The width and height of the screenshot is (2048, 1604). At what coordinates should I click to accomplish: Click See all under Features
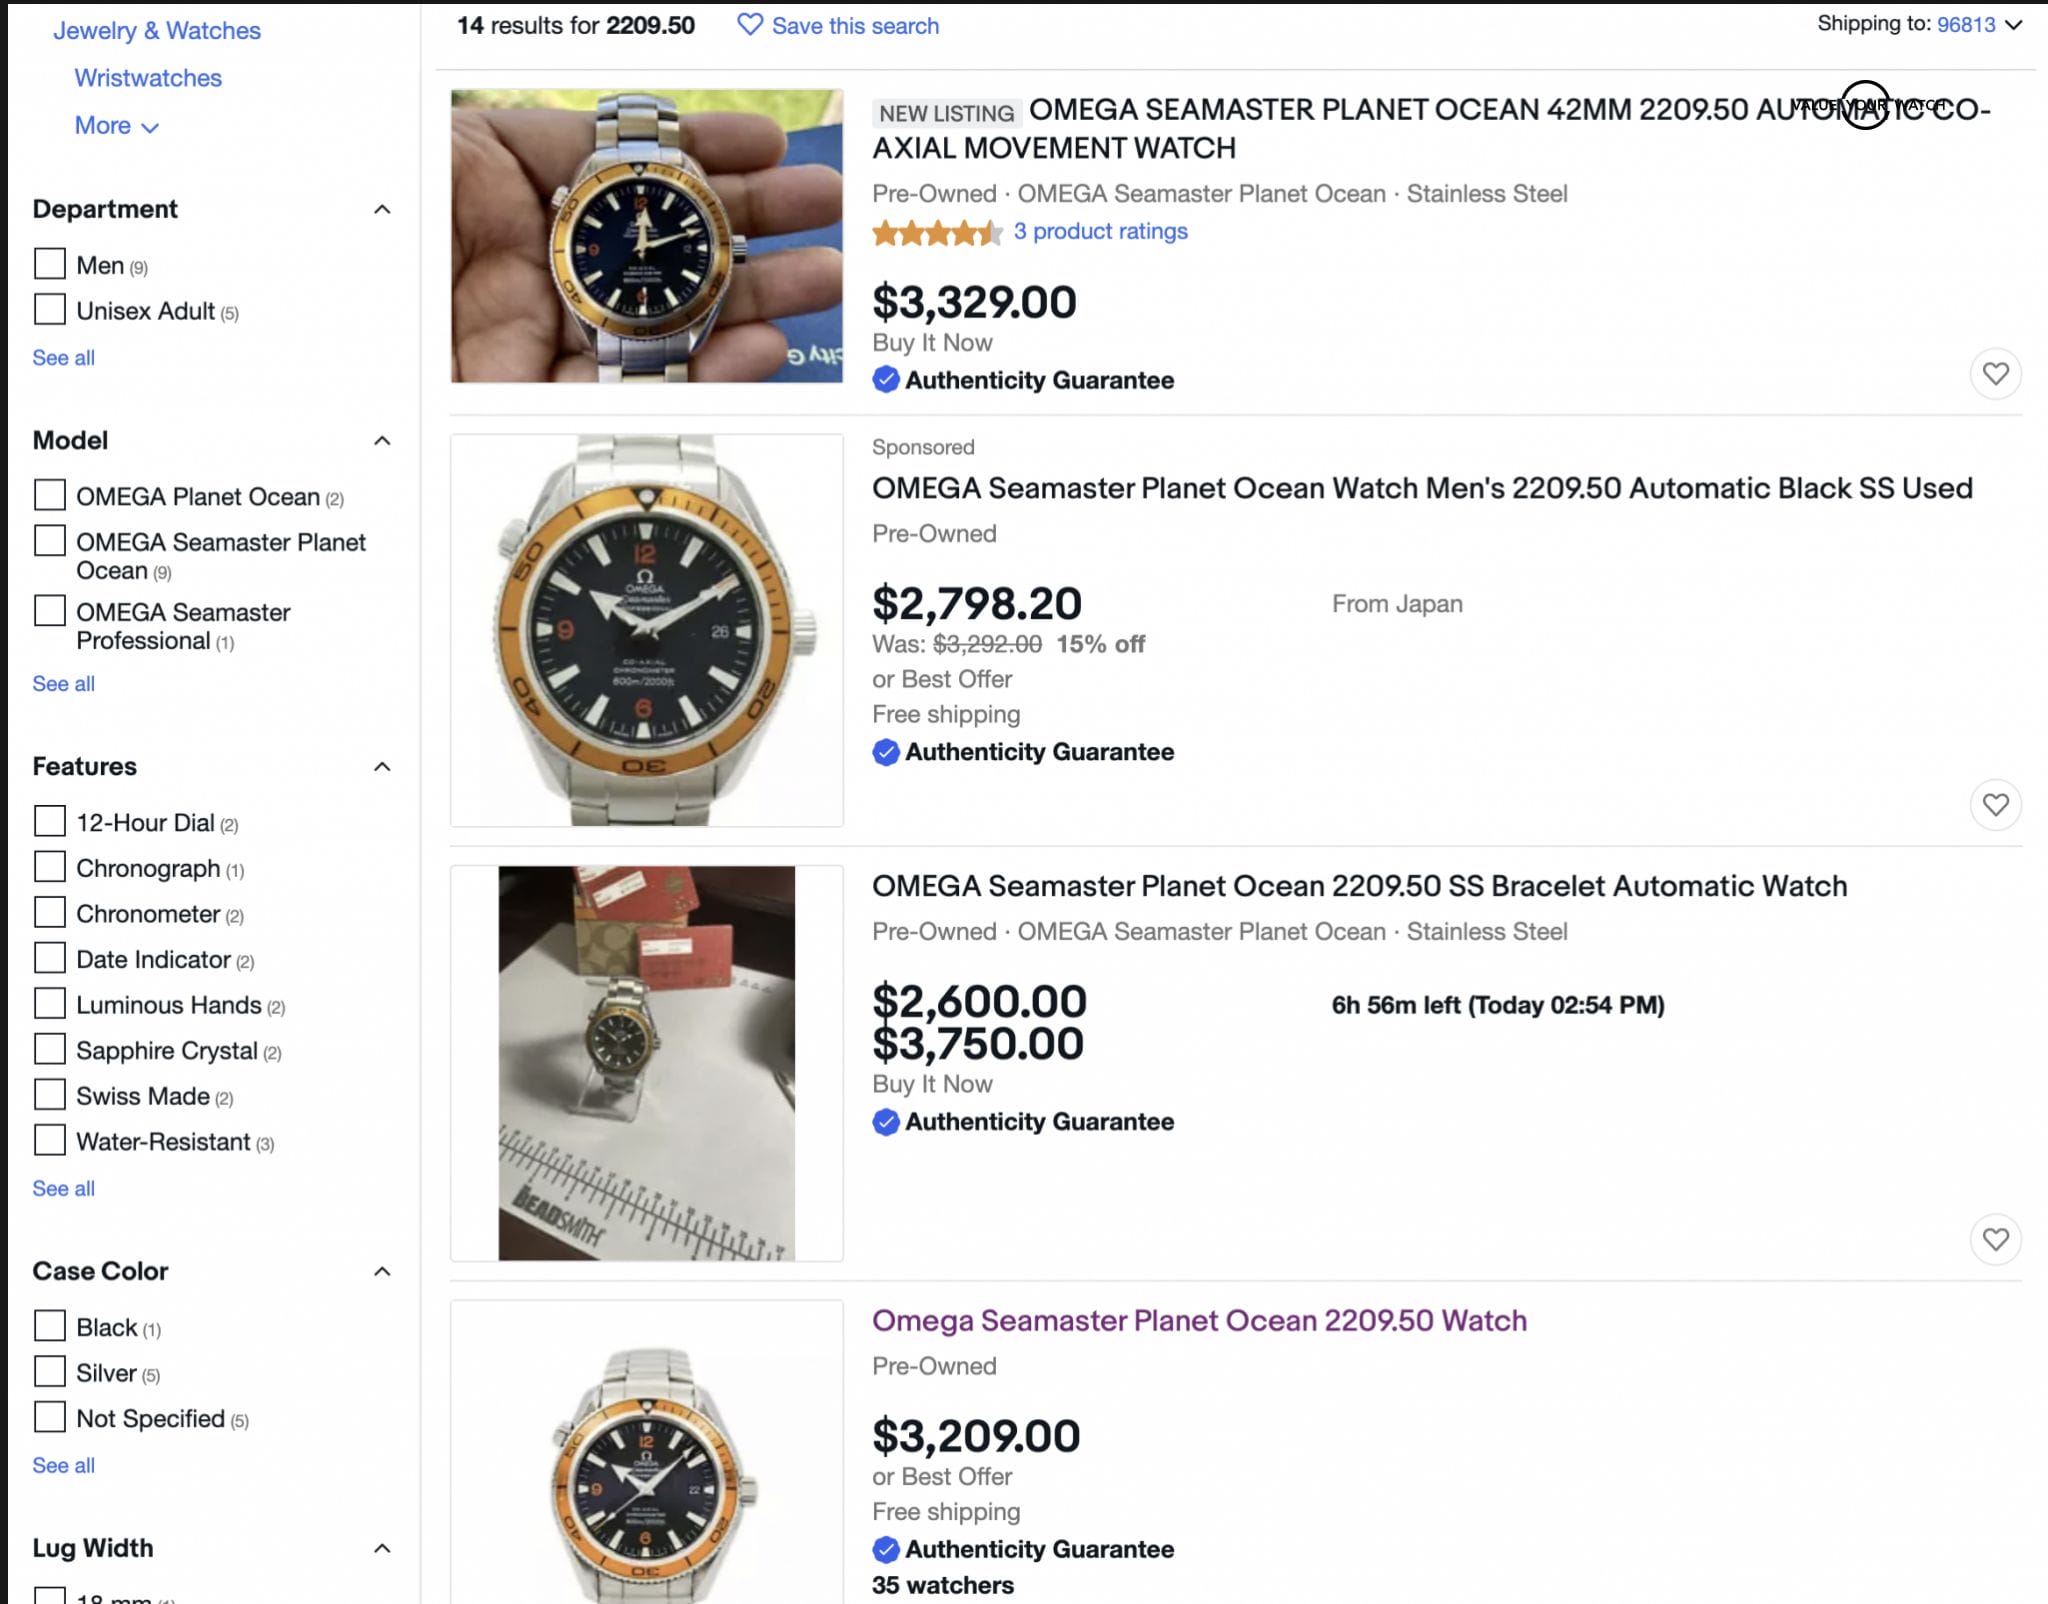coord(62,1188)
